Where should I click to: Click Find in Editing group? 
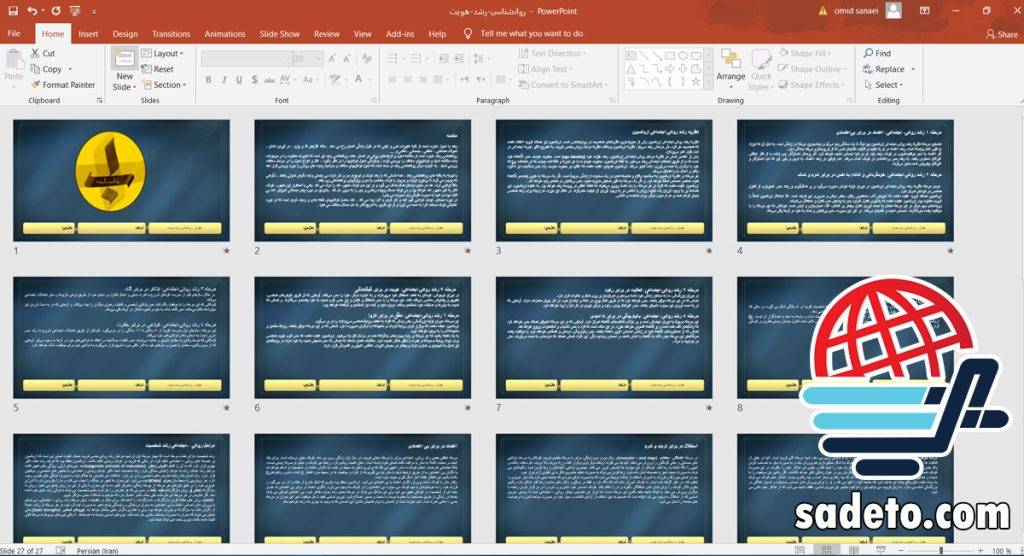[x=877, y=53]
